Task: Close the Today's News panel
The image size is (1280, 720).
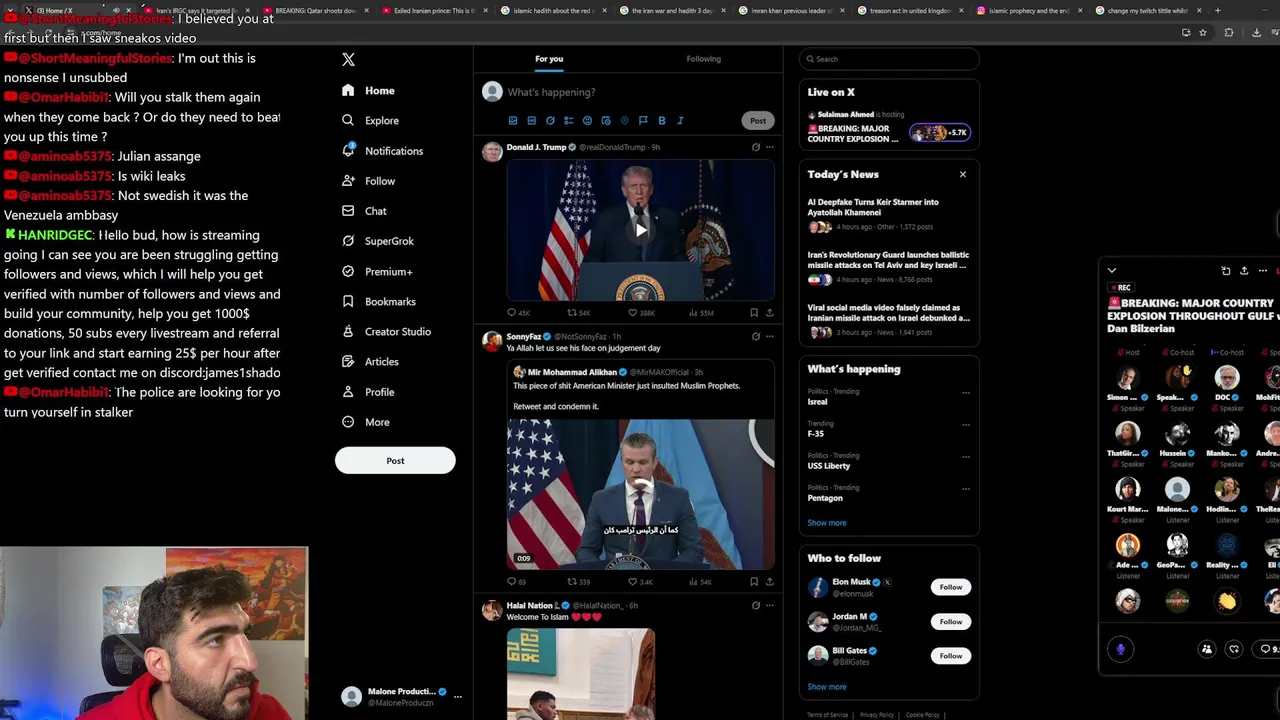Action: [963, 174]
